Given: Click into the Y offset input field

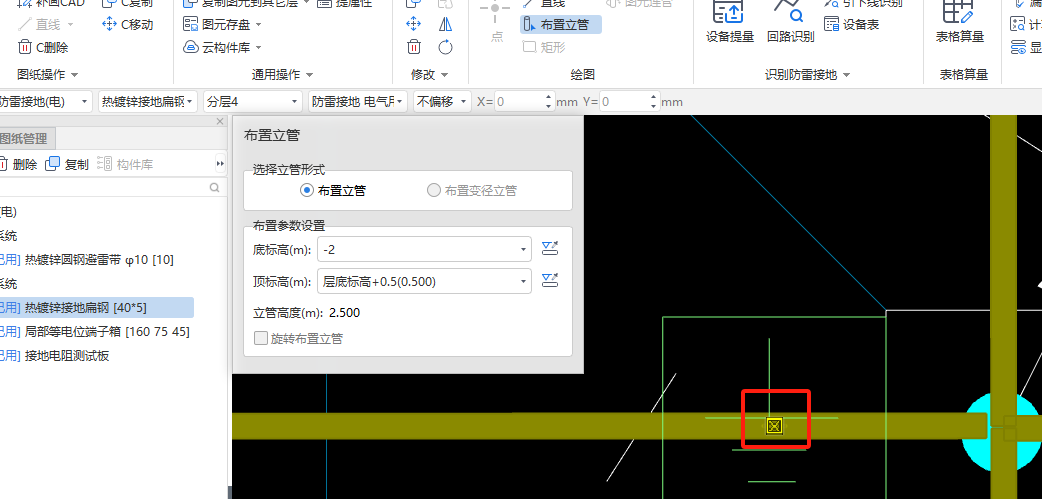Looking at the screenshot, I should pyautogui.click(x=624, y=102).
